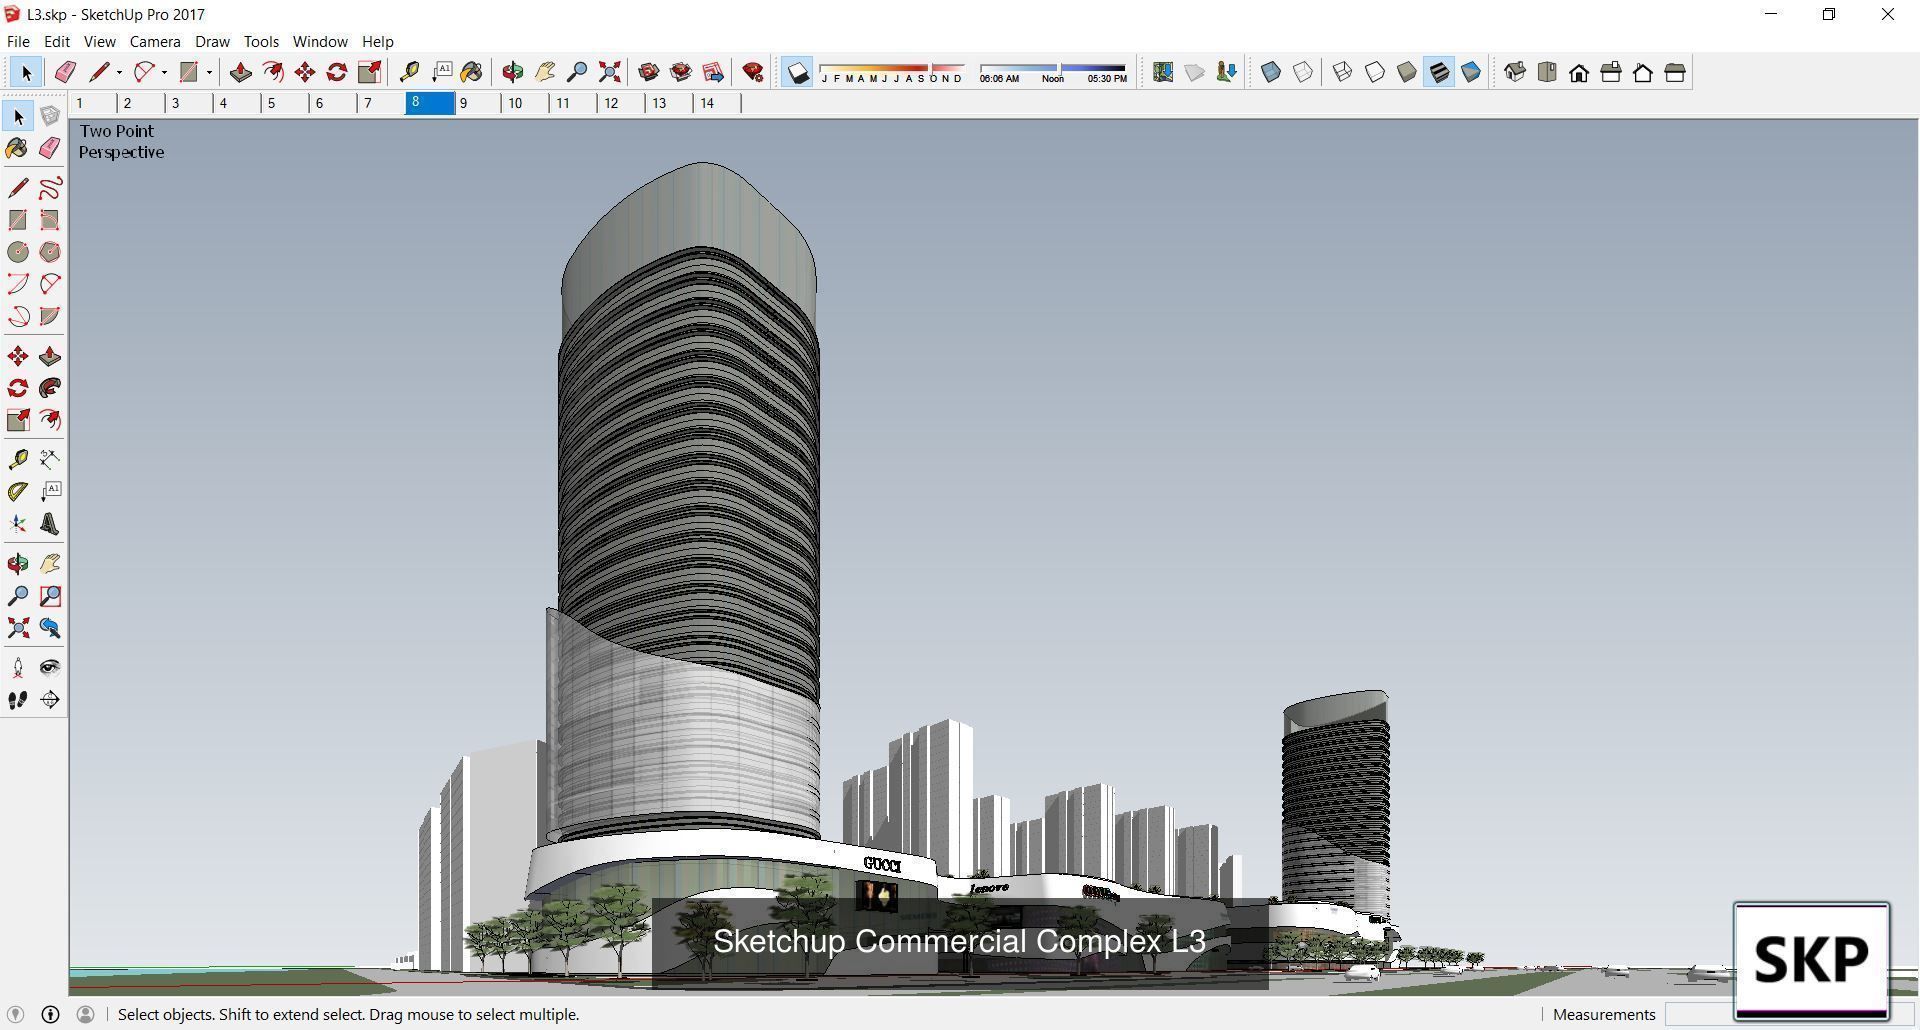Enable Wireframe face style
Image resolution: width=1920 pixels, height=1030 pixels.
(x=1343, y=72)
